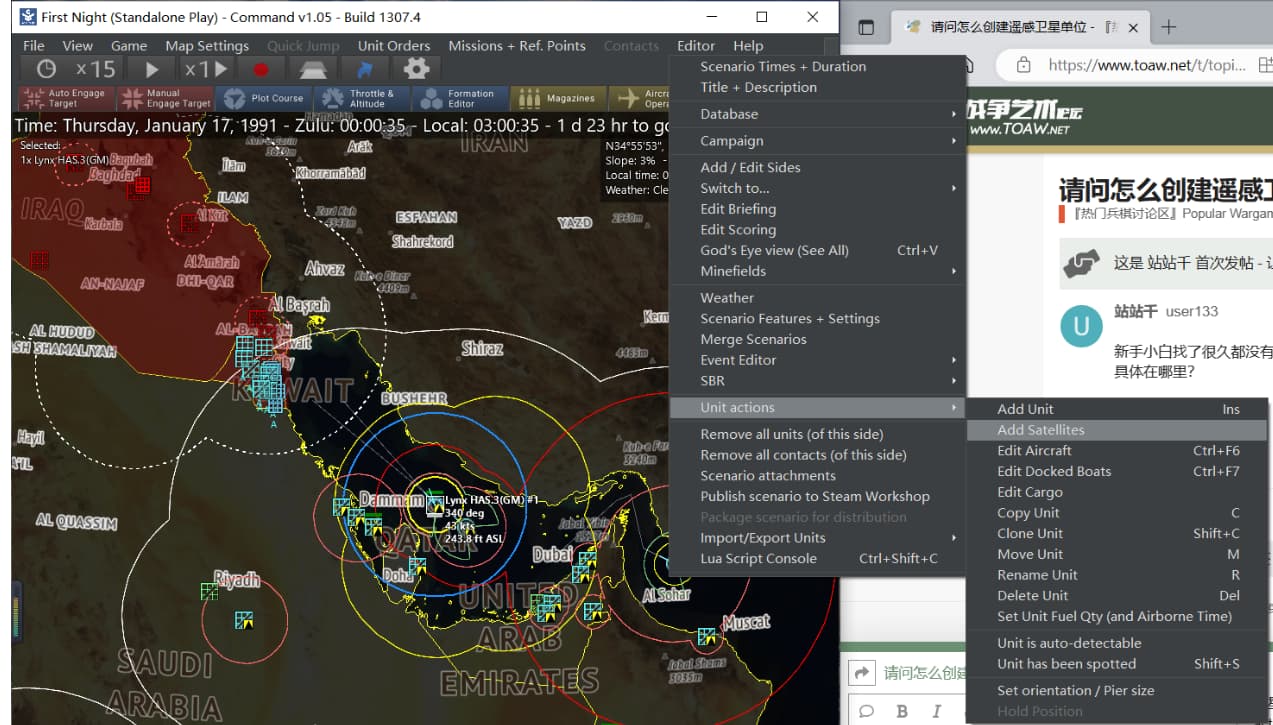This screenshot has height=725, width=1273.
Task: Toggle God's Eye view (See All)
Action: tap(817, 250)
